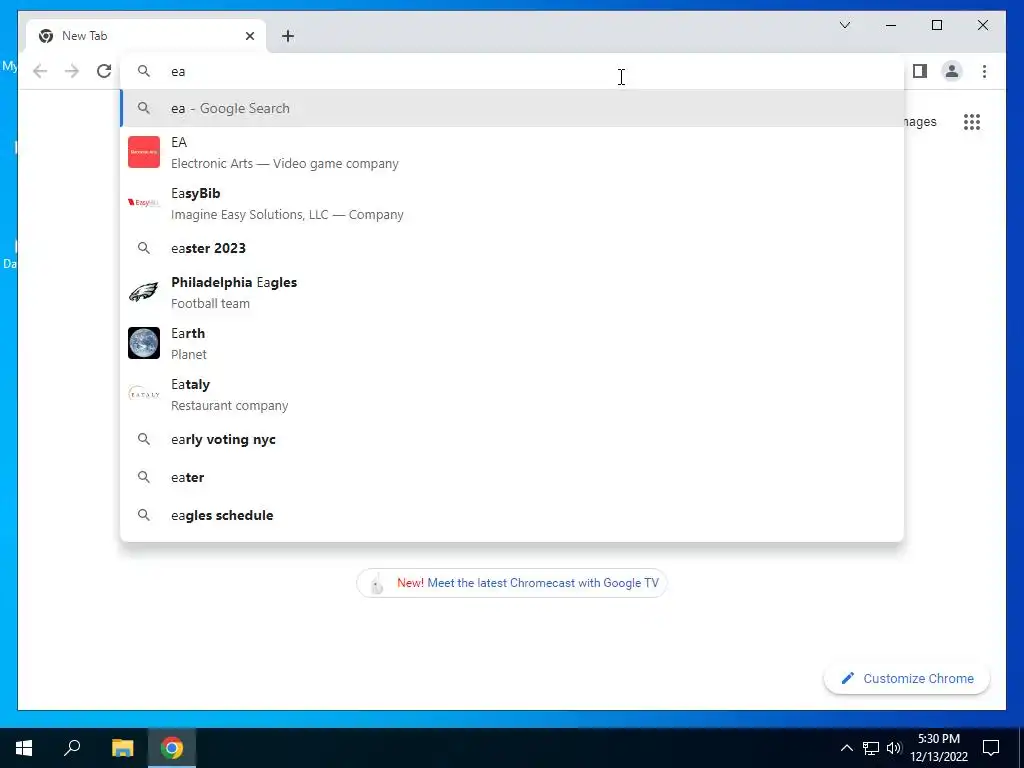Click the 'easter 2023' suggestion text
Image resolution: width=1024 pixels, height=768 pixels.
(x=208, y=248)
